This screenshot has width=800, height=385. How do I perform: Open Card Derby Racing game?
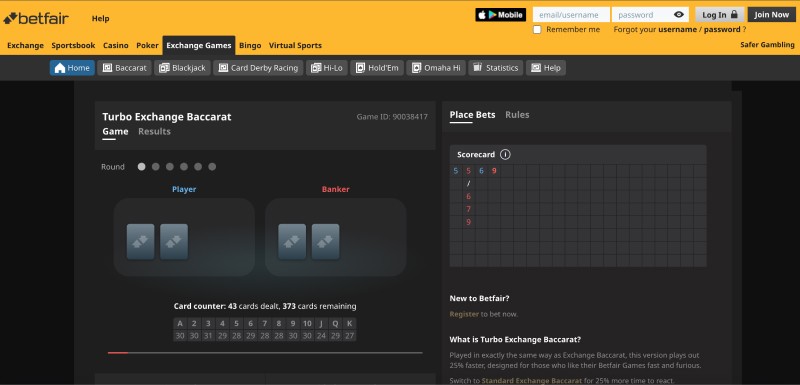(258, 68)
